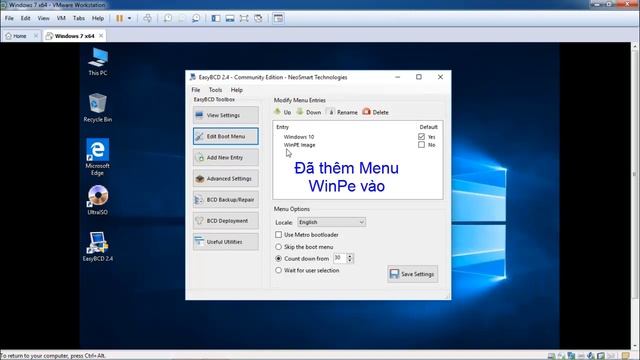
Task: Click Save Settings button
Action: tap(413, 274)
